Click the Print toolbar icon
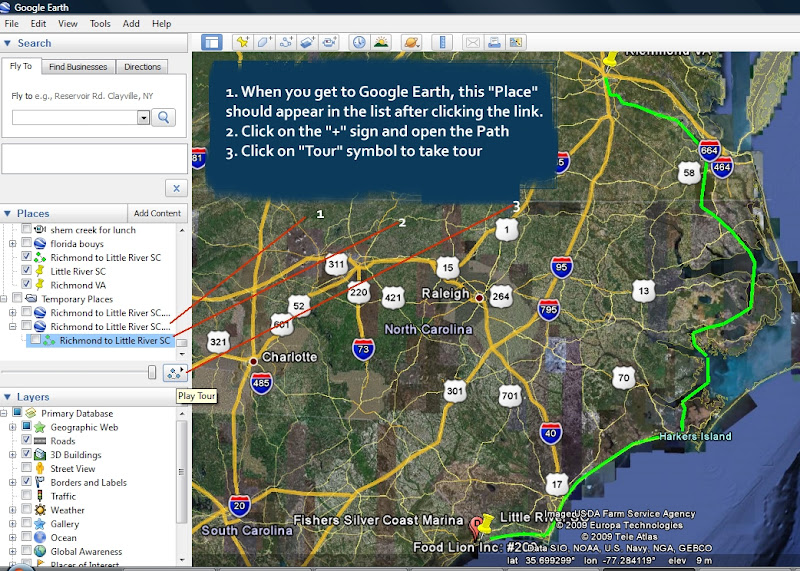 (494, 42)
